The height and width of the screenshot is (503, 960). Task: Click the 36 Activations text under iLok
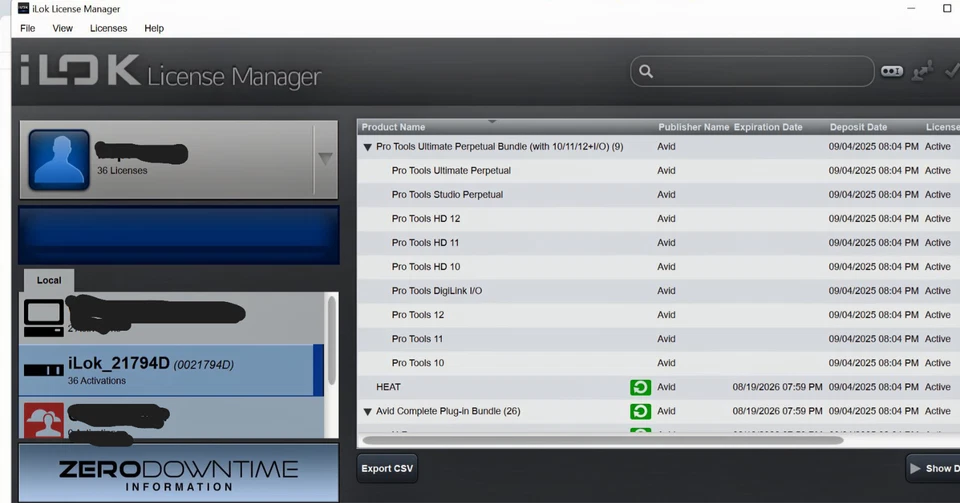pos(97,381)
